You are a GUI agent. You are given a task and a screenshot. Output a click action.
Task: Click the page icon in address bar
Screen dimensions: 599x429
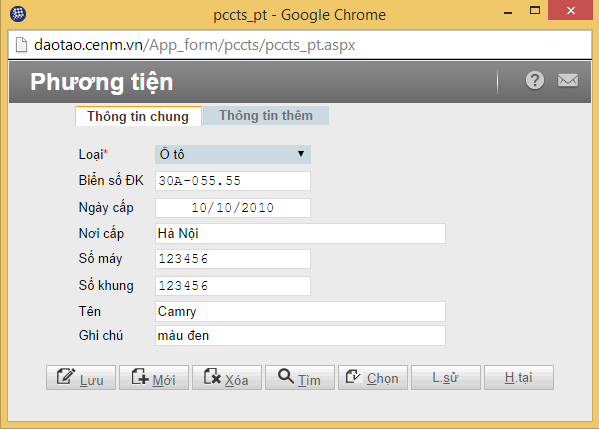pos(21,45)
